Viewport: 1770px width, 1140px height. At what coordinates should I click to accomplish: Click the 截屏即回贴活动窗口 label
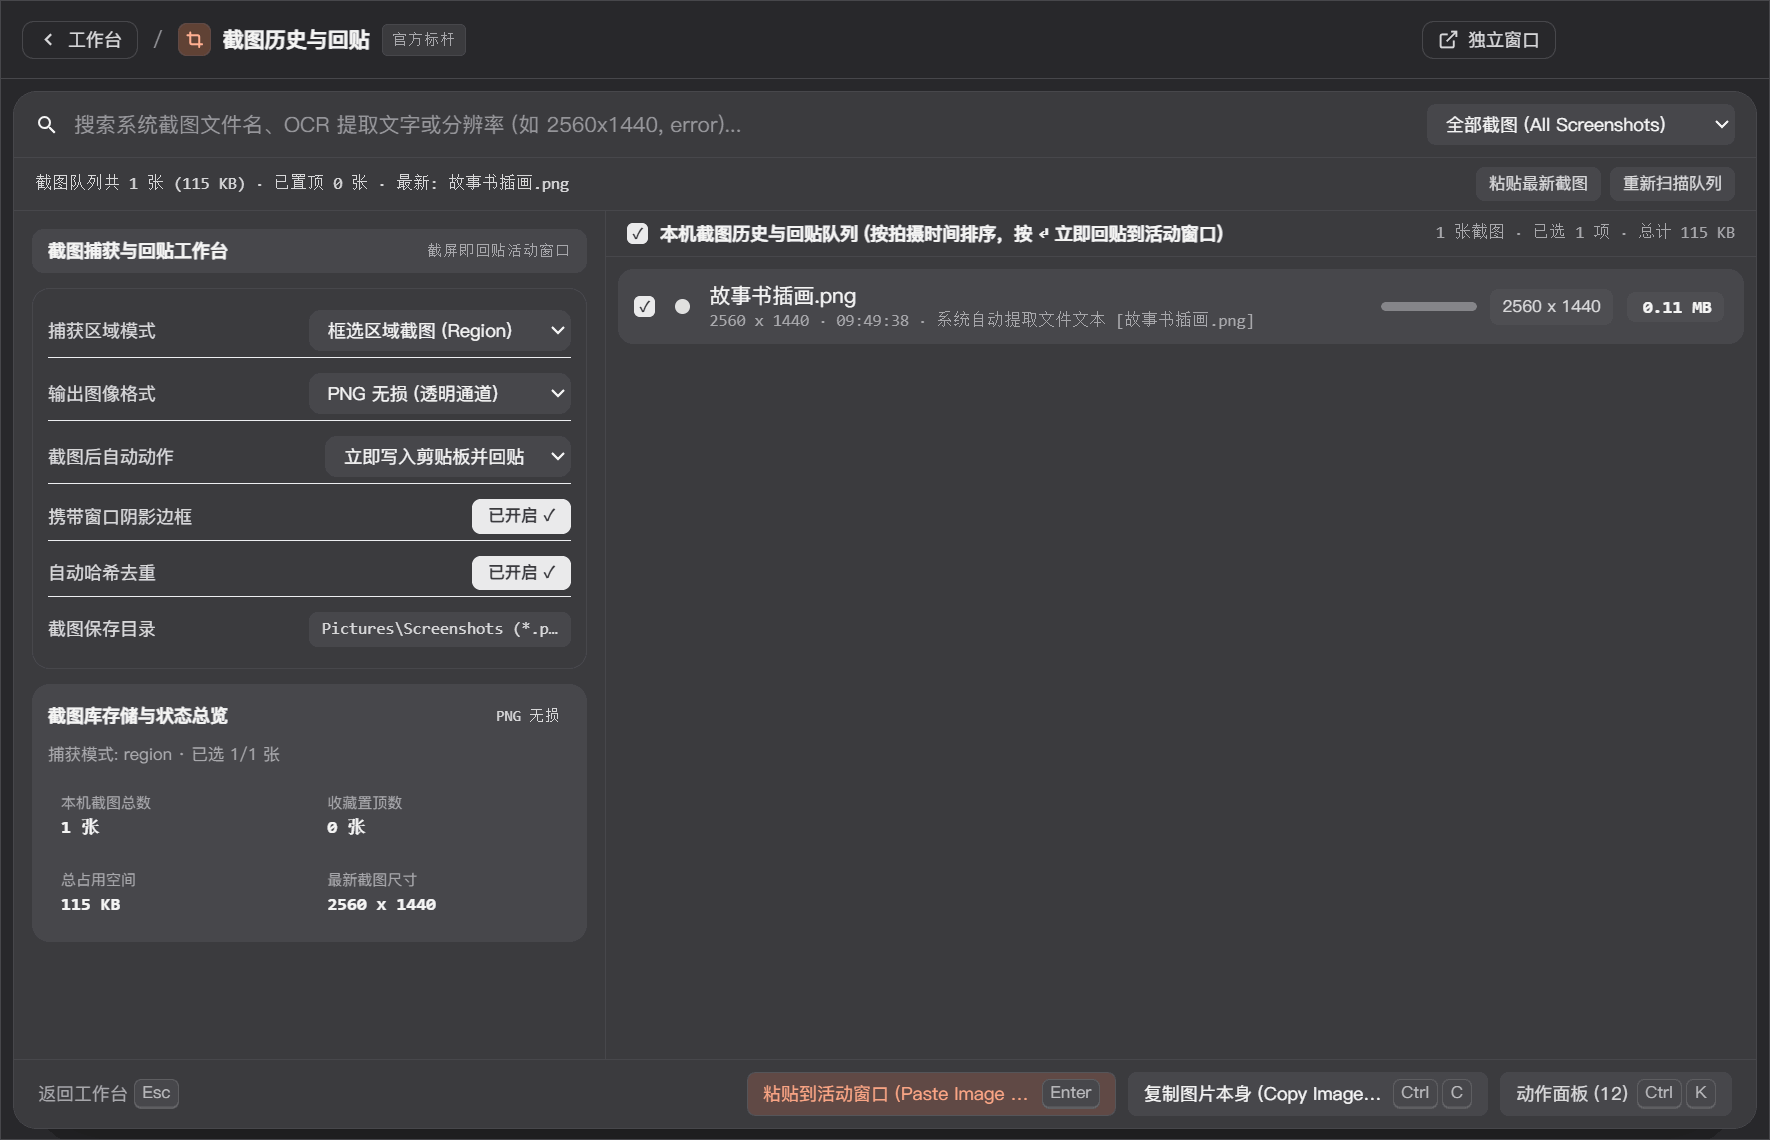pos(498,251)
